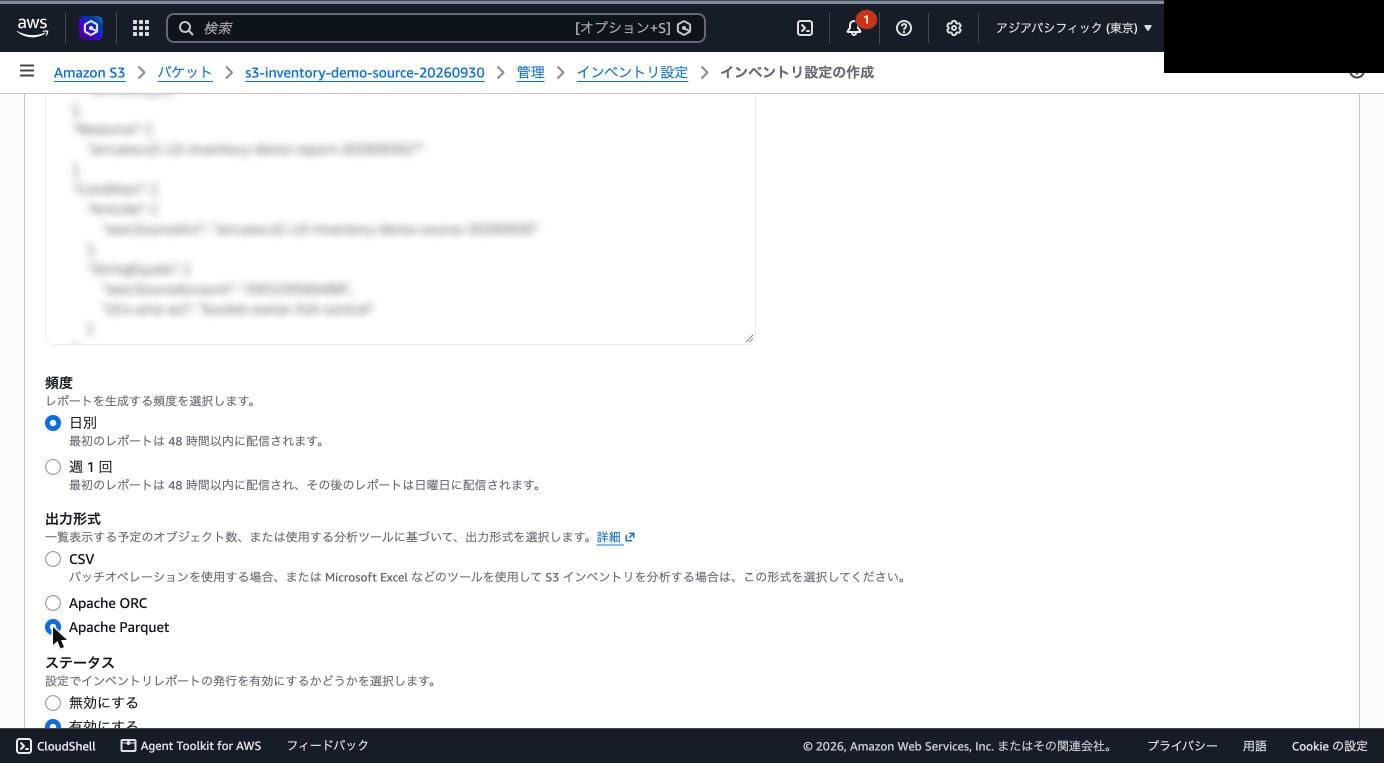Click the 出力形式 heading text
Viewport: 1384px width, 763px height.
pyautogui.click(x=73, y=519)
